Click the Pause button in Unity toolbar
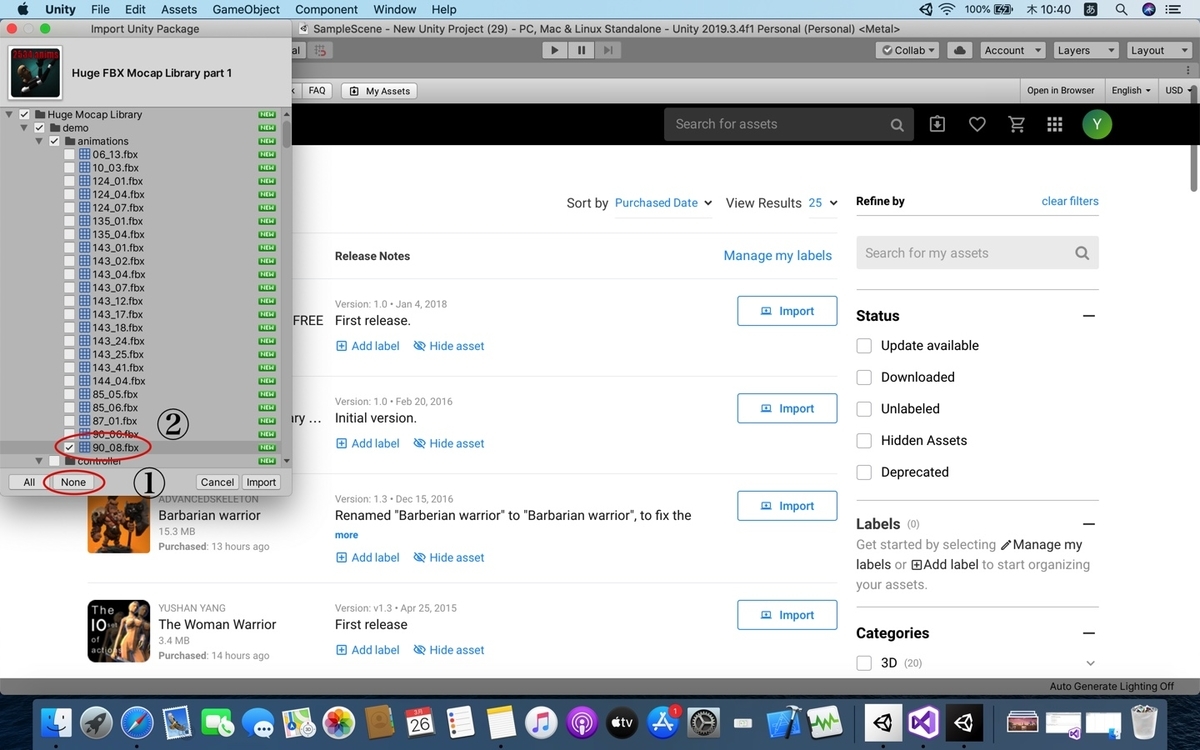Image resolution: width=1200 pixels, height=750 pixels. coord(581,50)
